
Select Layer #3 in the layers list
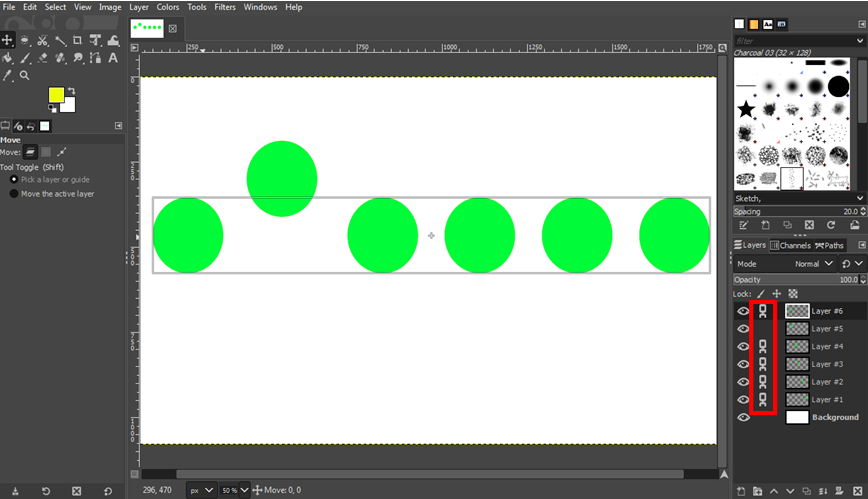pyautogui.click(x=826, y=364)
